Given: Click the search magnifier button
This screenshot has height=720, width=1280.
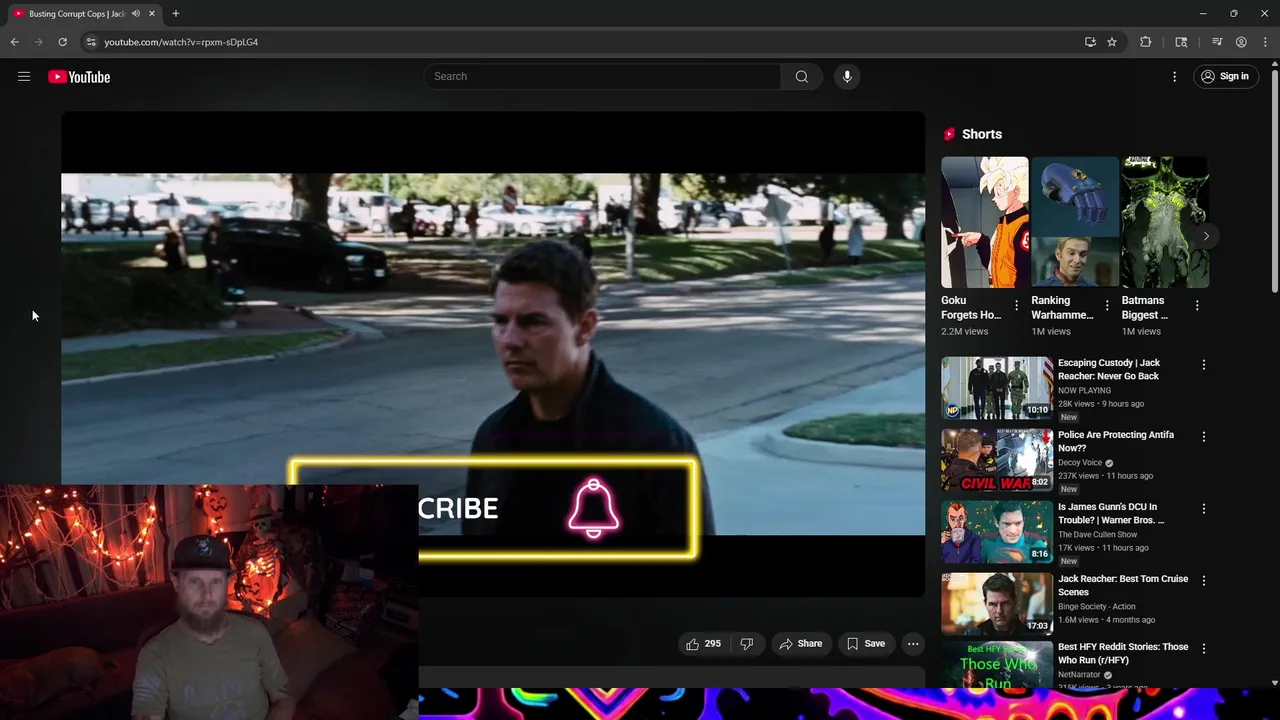Looking at the screenshot, I should [x=802, y=76].
